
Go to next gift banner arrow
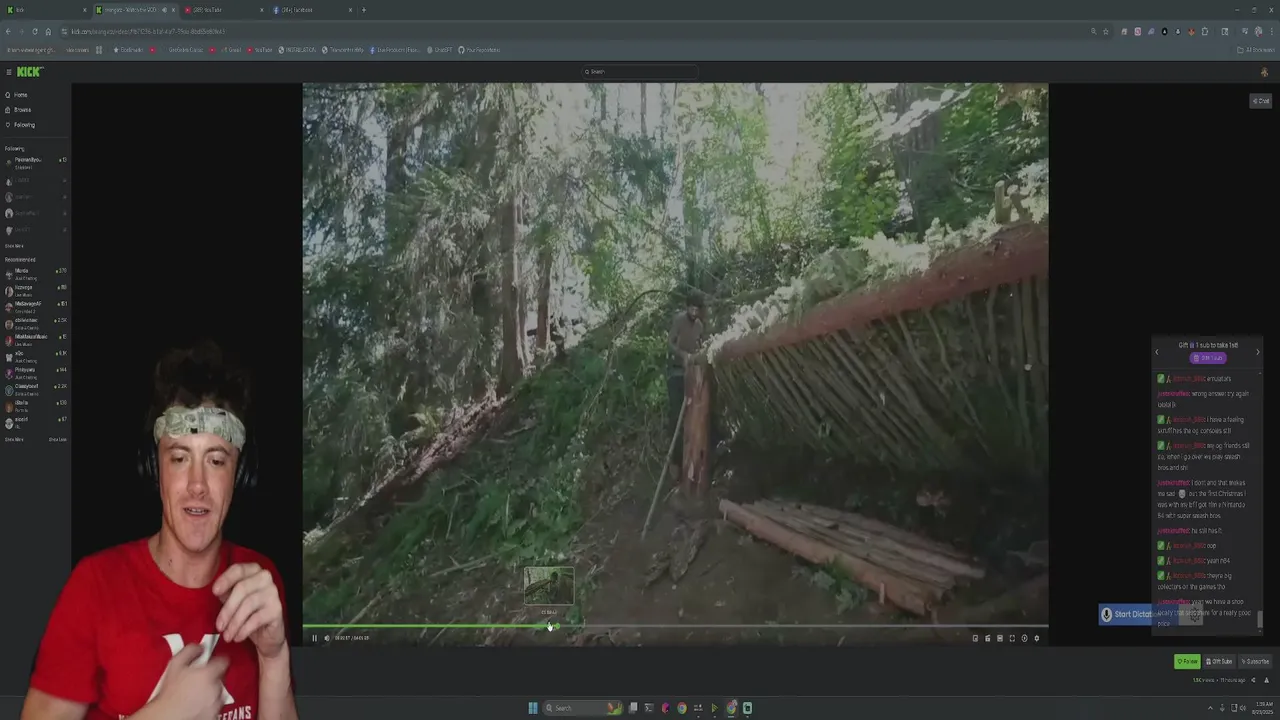point(1258,352)
